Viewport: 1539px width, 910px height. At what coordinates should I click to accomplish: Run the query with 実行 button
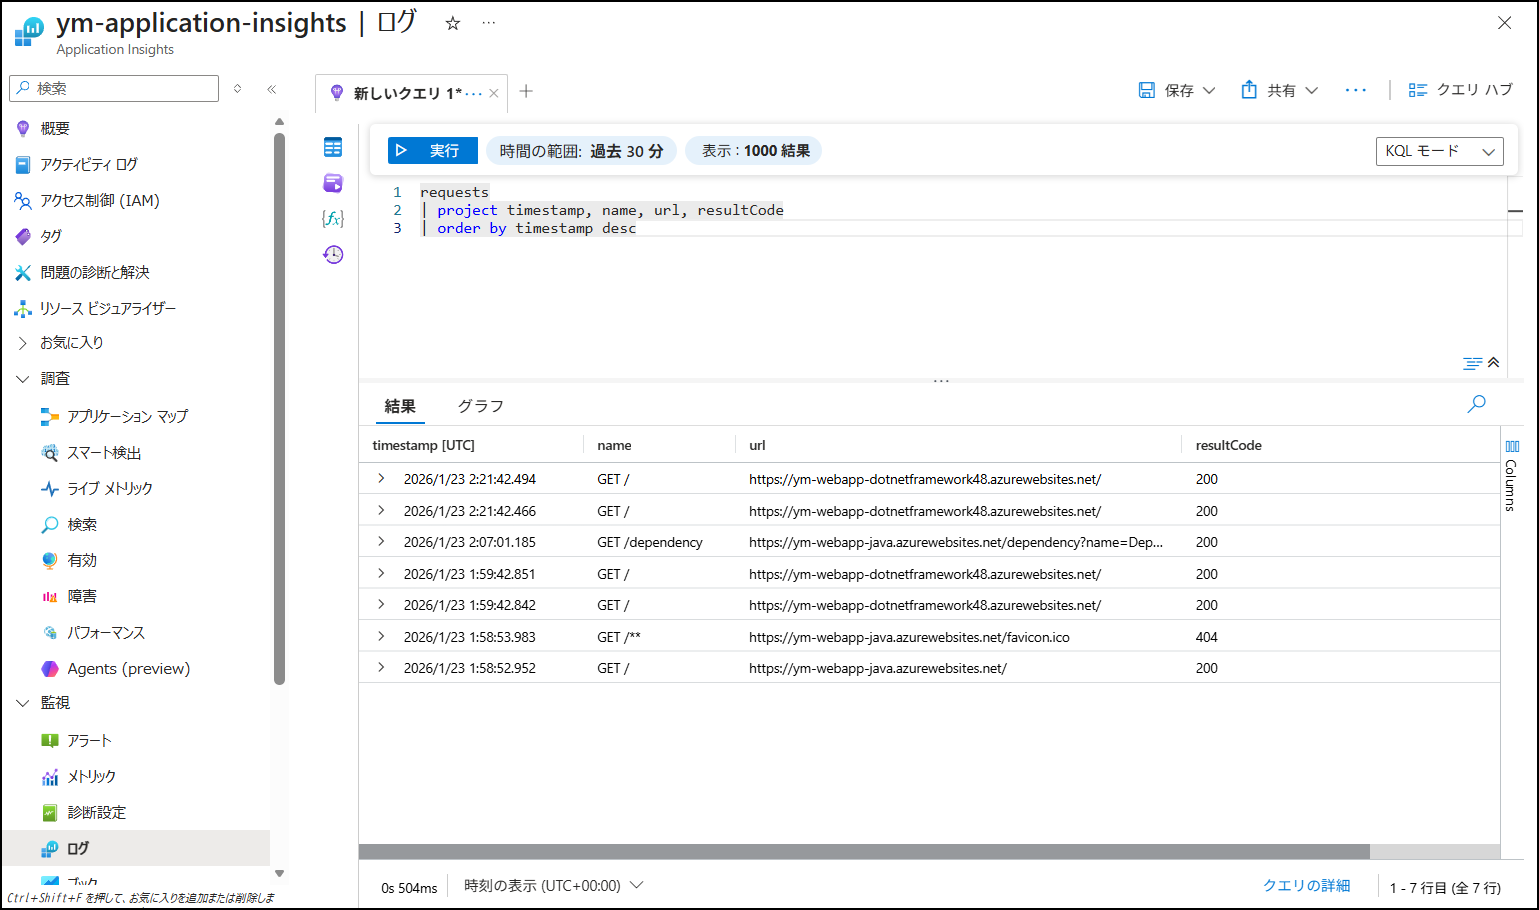(x=433, y=150)
